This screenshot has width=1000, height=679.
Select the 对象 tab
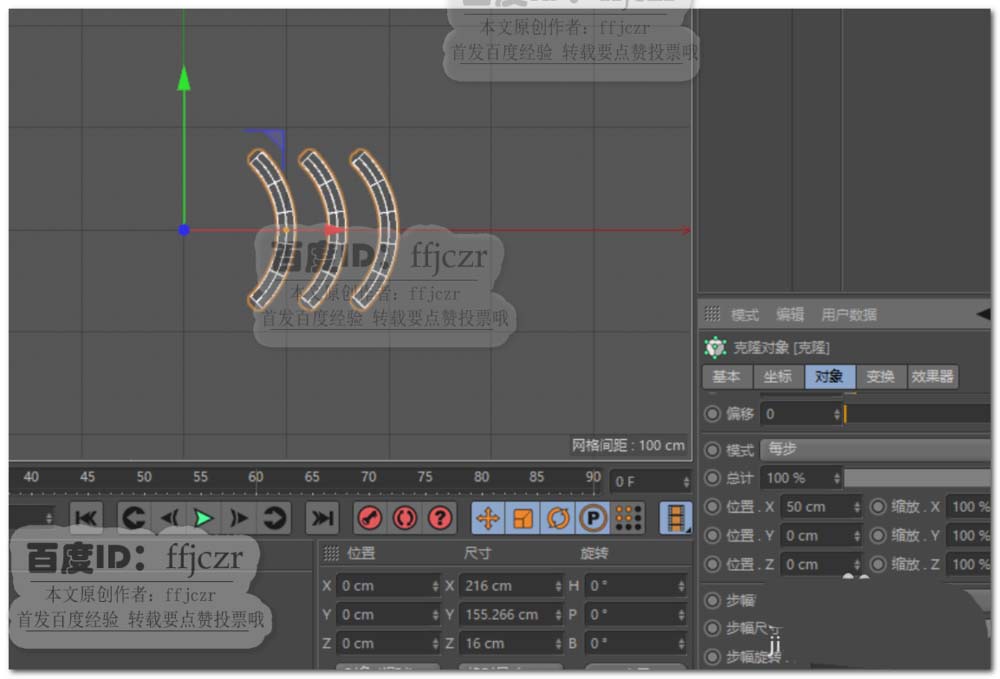pos(830,377)
